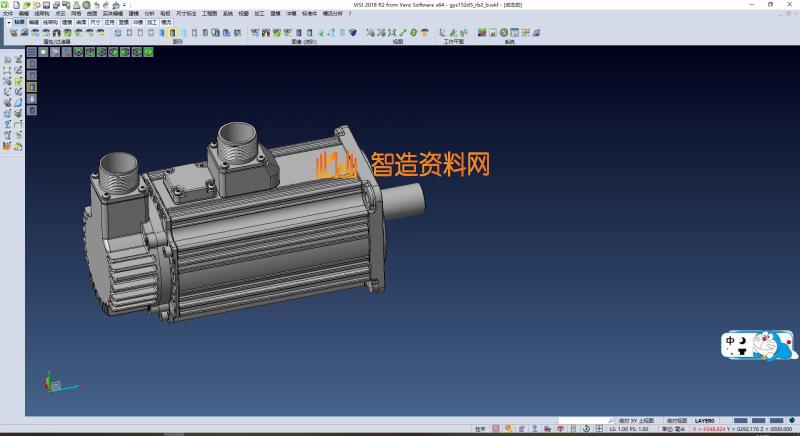Switch to the 尺寸 ribbon tab

pyautogui.click(x=95, y=22)
